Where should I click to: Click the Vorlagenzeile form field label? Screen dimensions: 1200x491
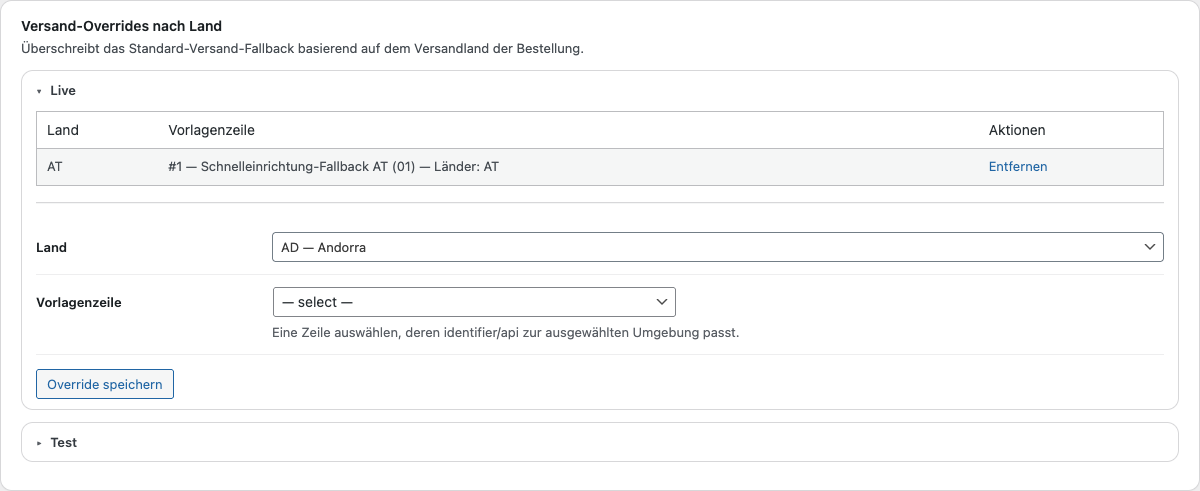(x=78, y=302)
